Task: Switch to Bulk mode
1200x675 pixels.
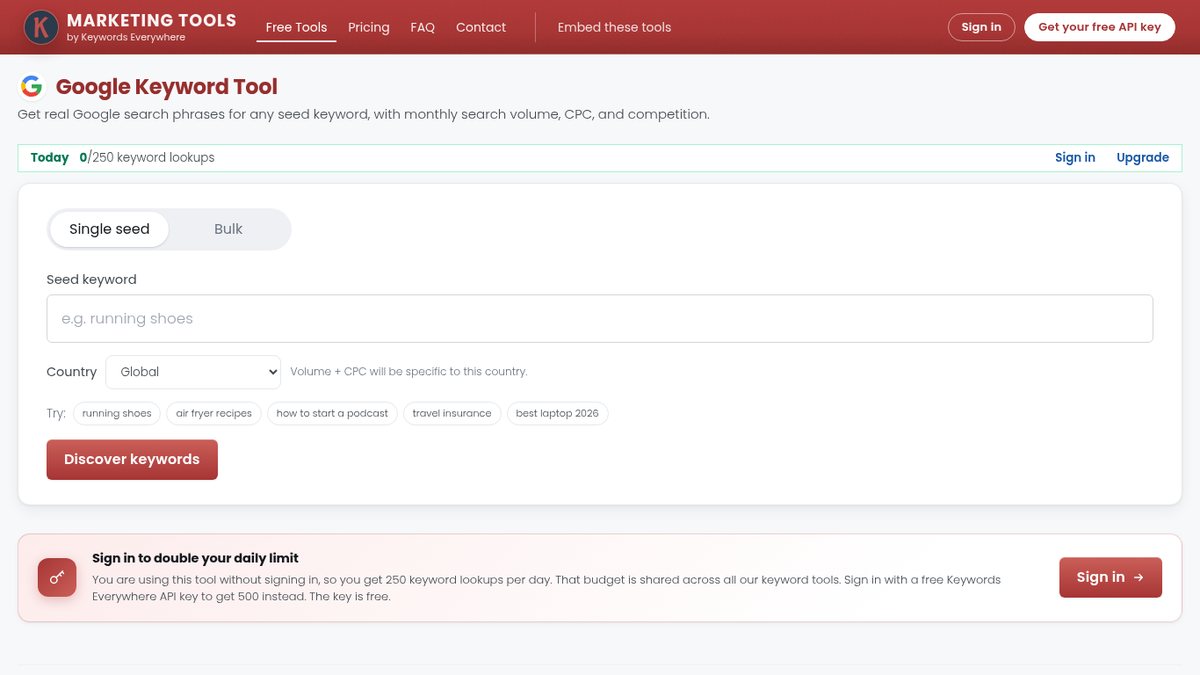Action: point(228,229)
